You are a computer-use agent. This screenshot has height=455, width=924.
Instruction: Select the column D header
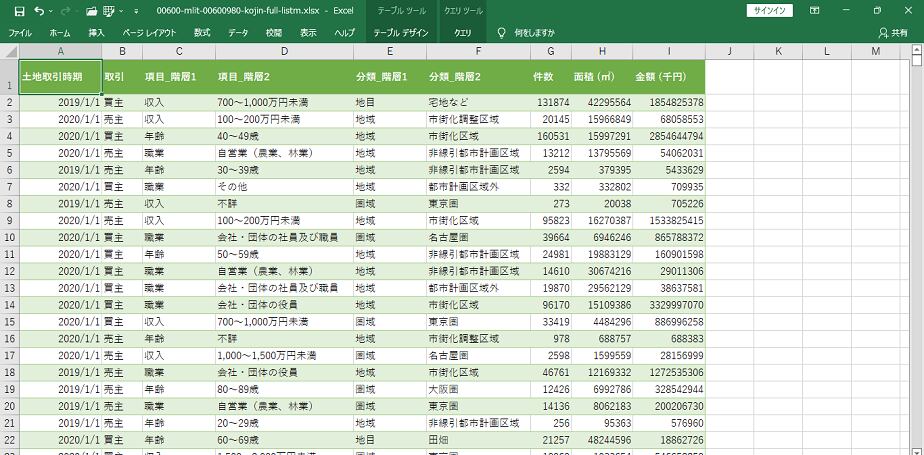click(284, 51)
